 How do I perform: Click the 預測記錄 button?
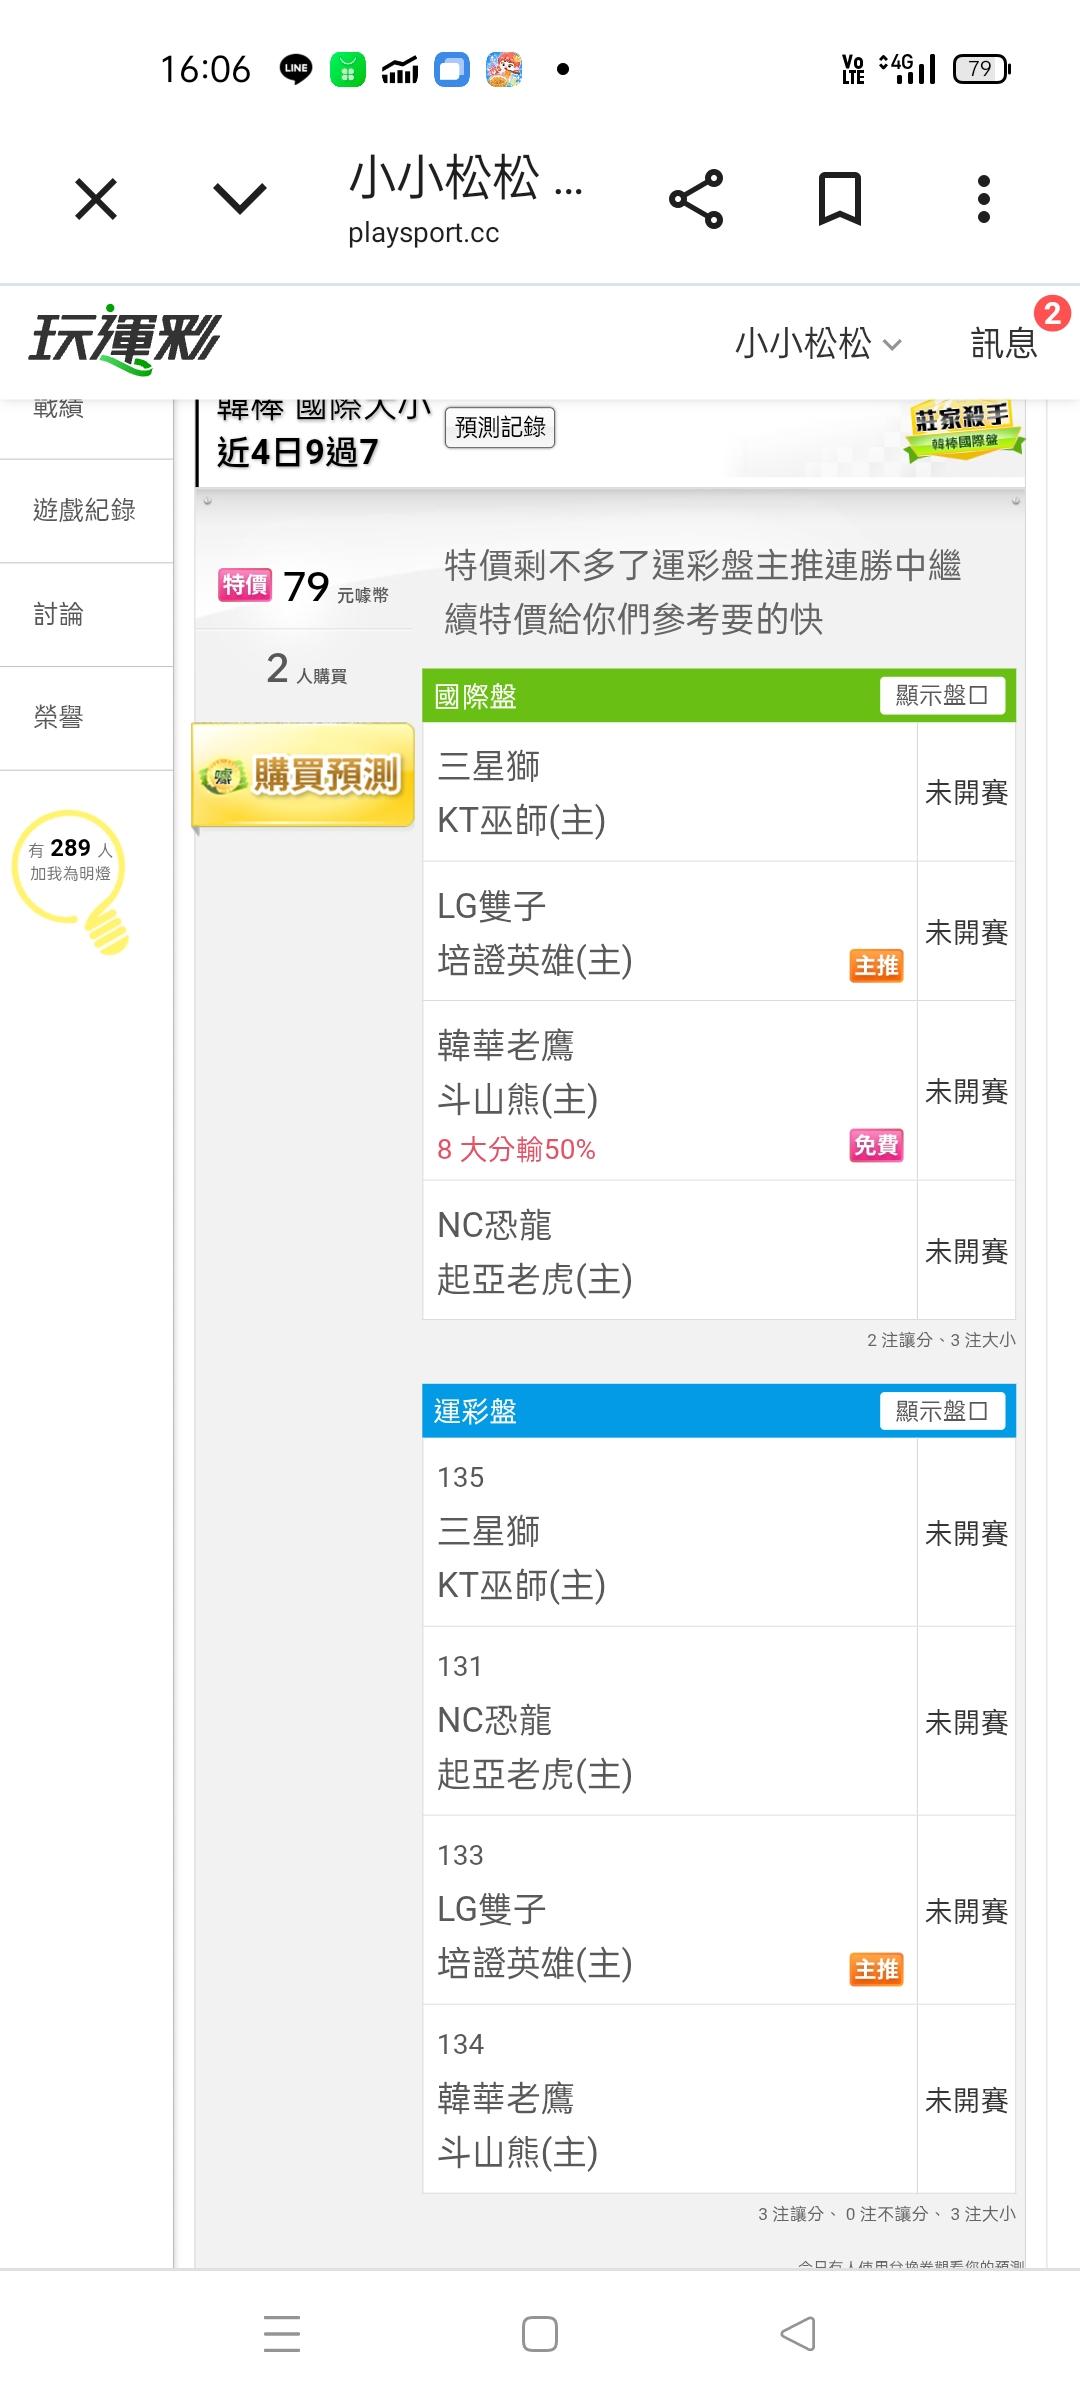[x=500, y=427]
